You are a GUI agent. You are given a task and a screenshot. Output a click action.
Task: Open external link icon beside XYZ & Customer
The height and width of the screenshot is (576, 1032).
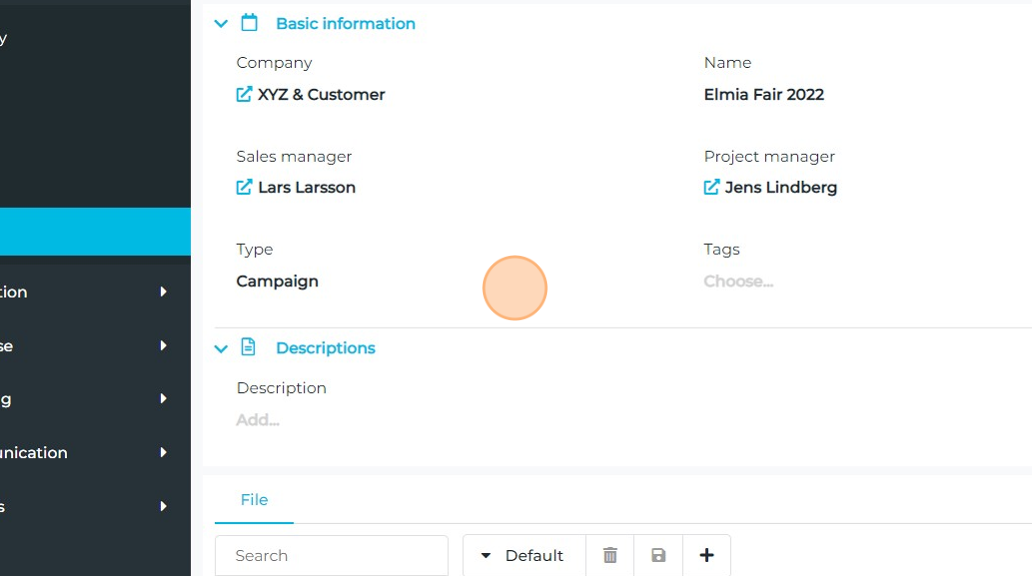(x=244, y=94)
